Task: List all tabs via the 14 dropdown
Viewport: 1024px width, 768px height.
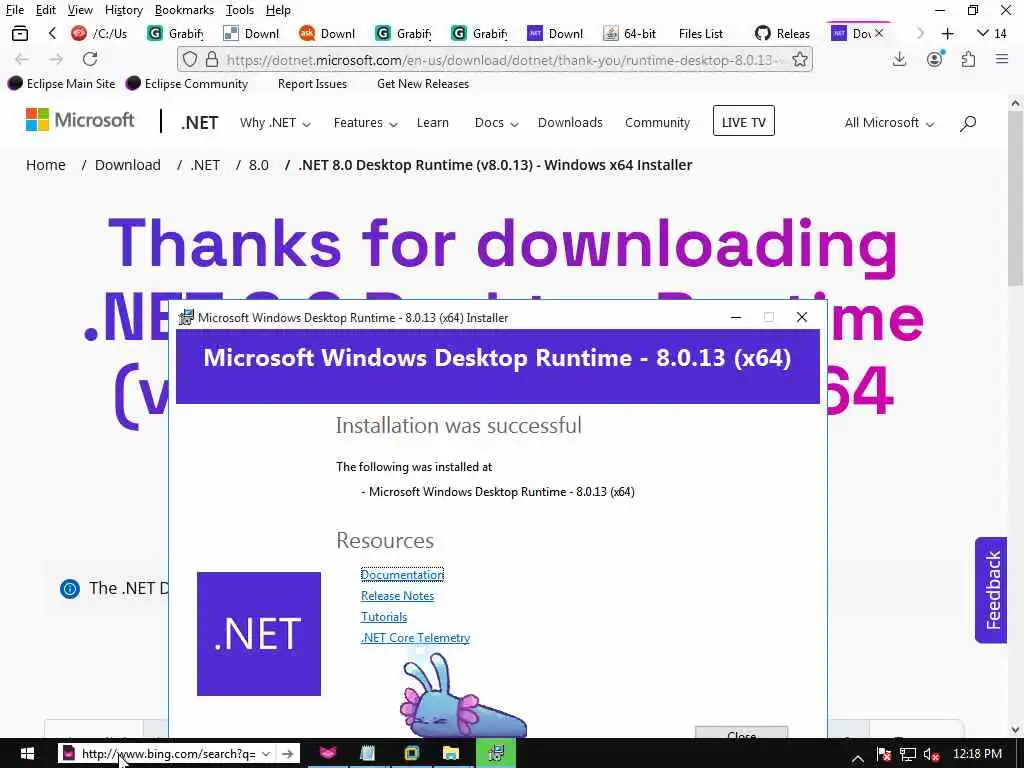Action: pyautogui.click(x=991, y=33)
